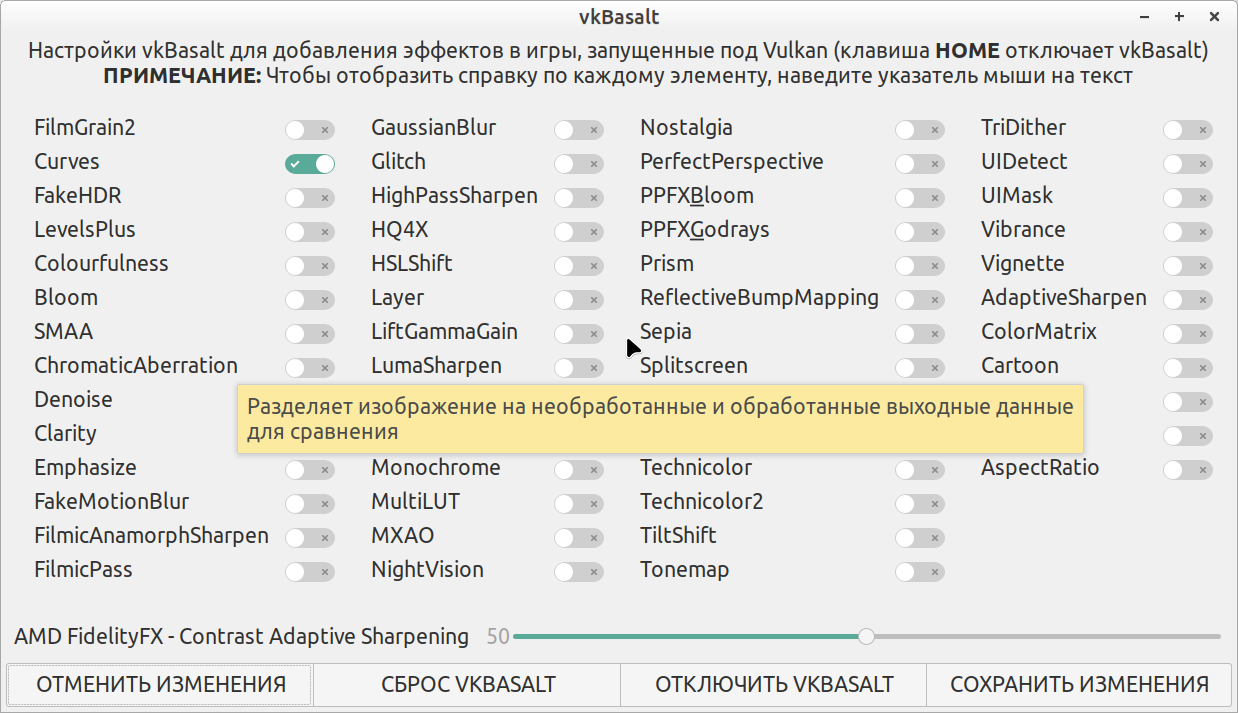
Task: Turn on the Tonemap switch
Action: (x=919, y=572)
